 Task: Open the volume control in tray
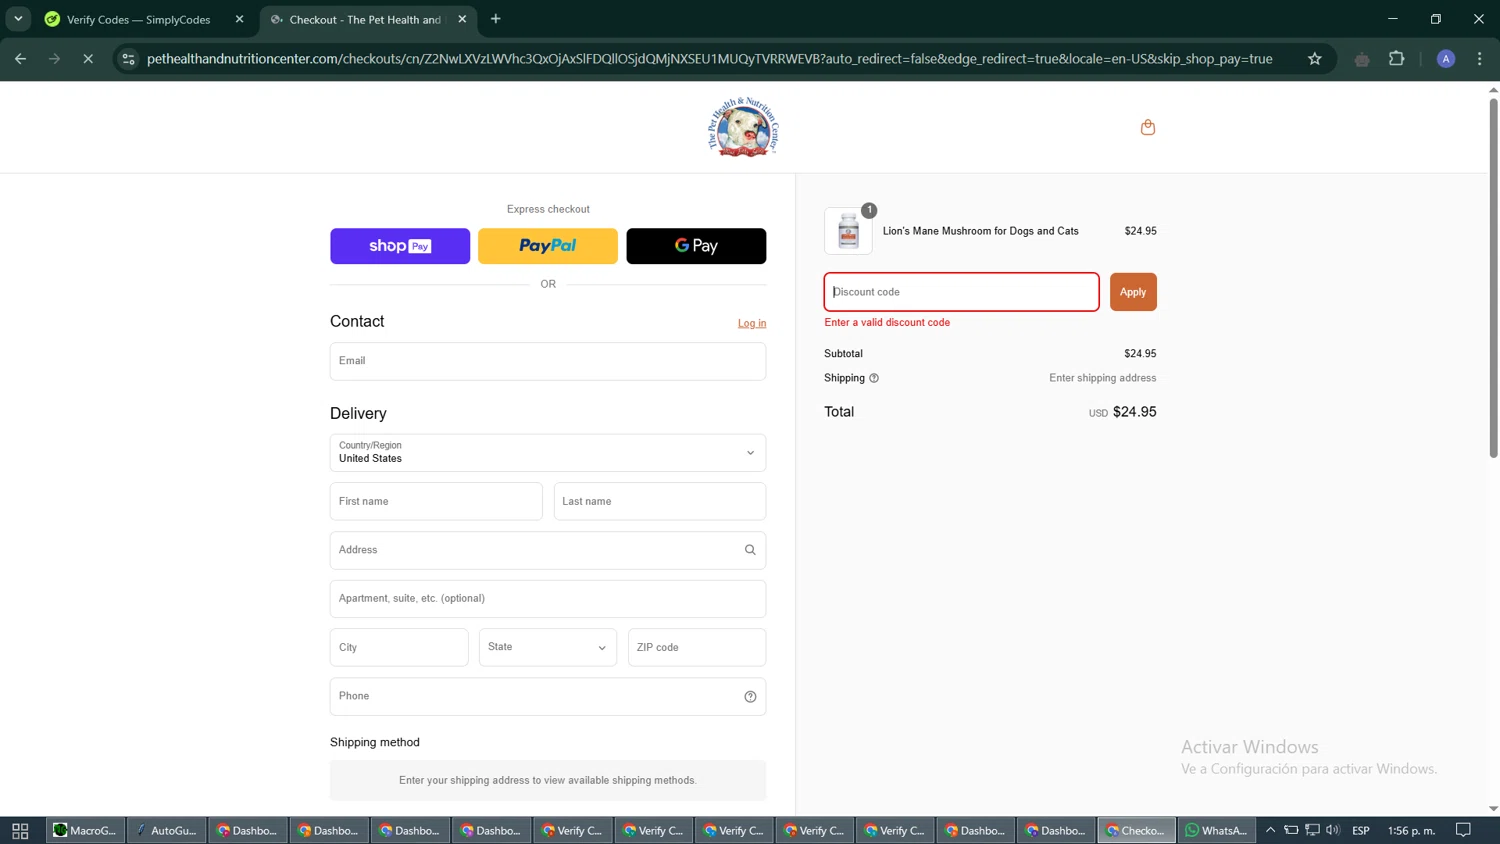pyautogui.click(x=1333, y=830)
